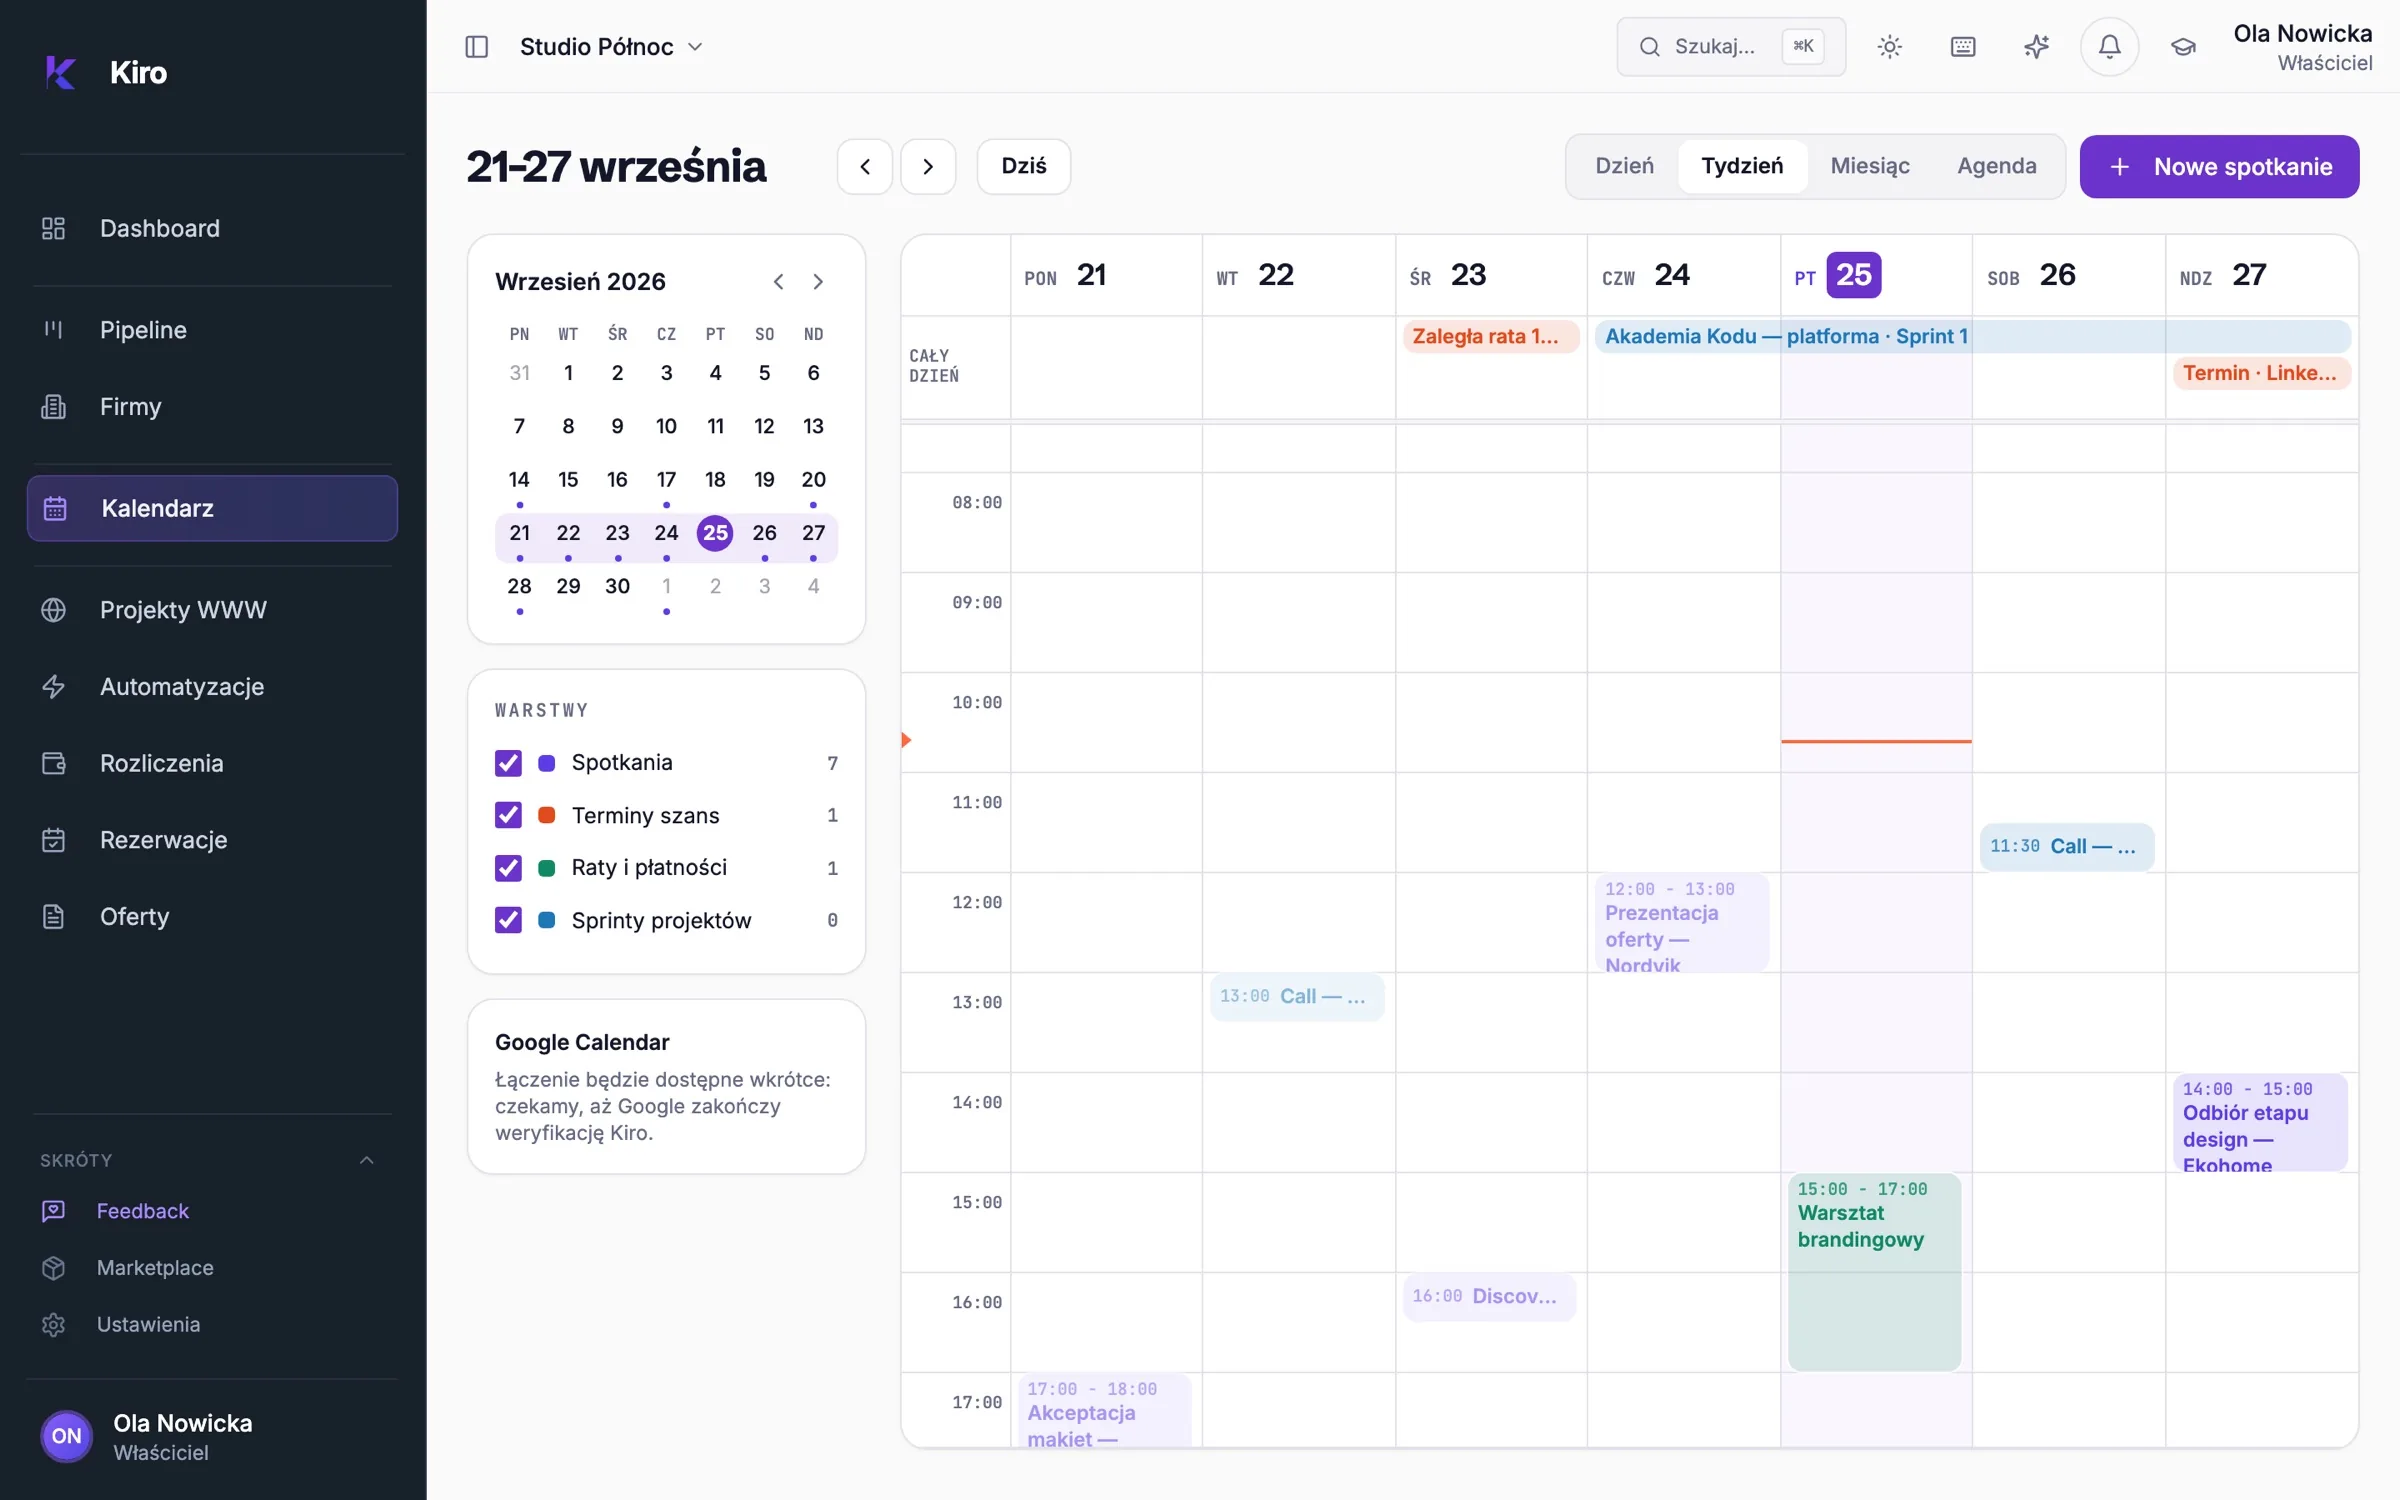Switch to Dzień view
Viewport: 2400px width, 1500px height.
click(1624, 166)
